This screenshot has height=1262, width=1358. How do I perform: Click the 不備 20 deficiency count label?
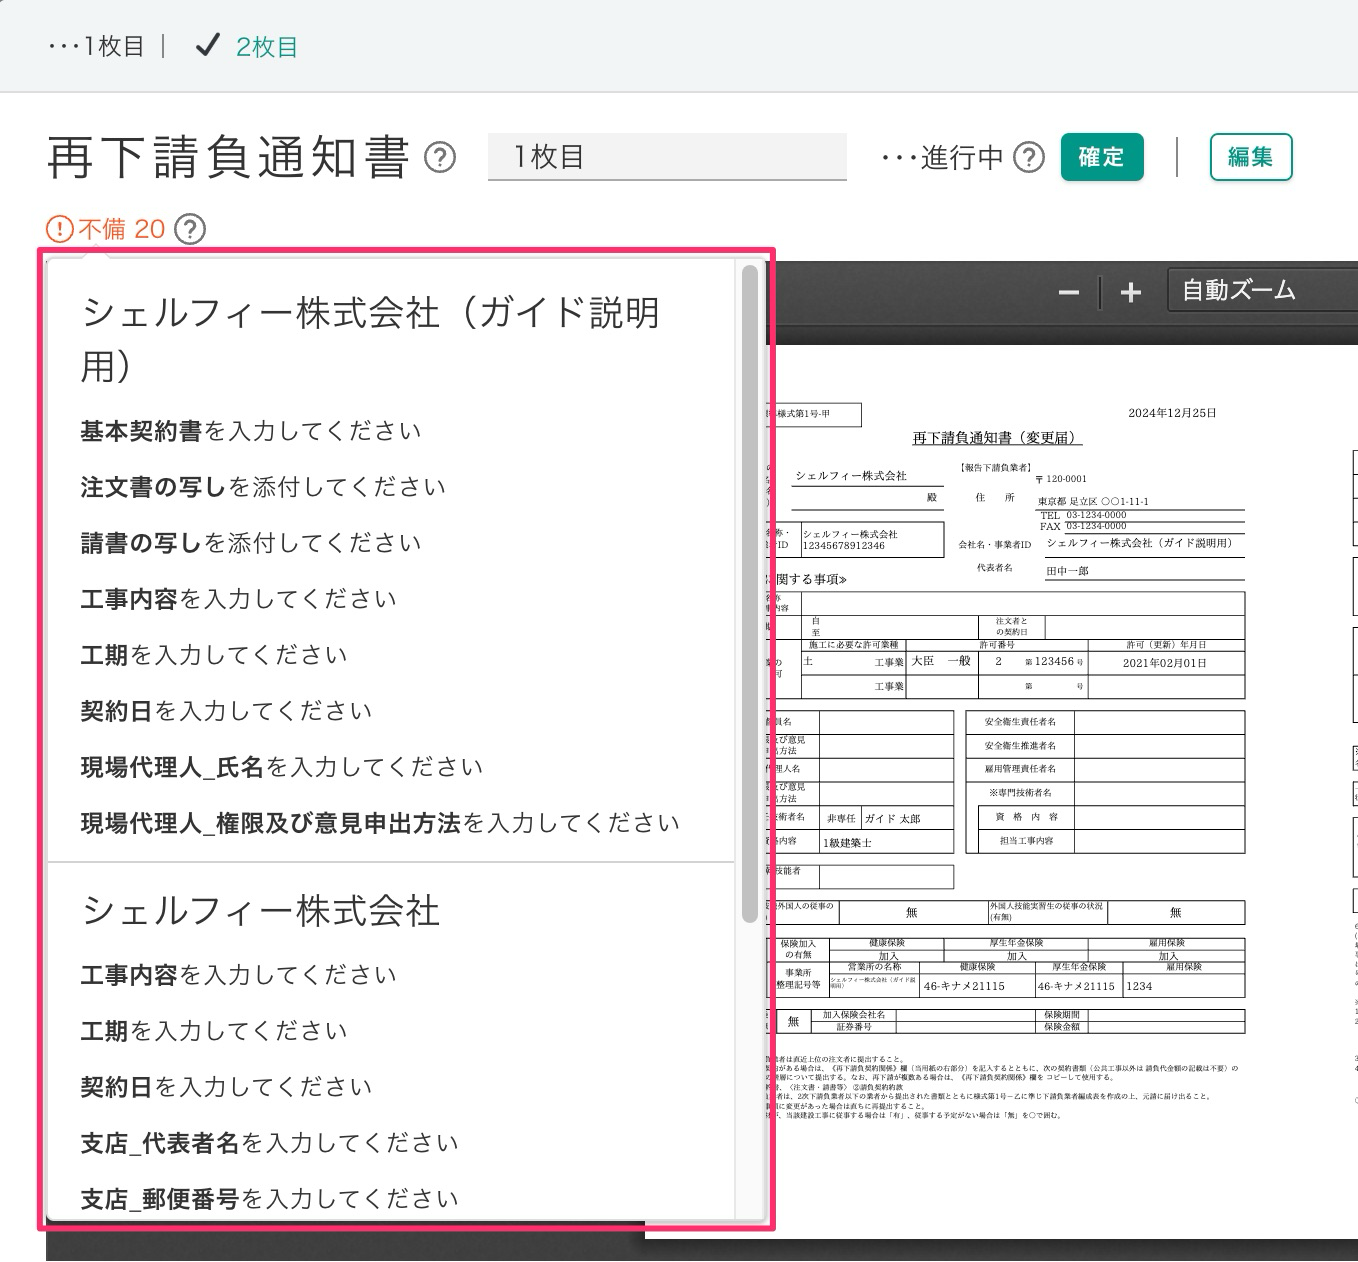(x=121, y=229)
